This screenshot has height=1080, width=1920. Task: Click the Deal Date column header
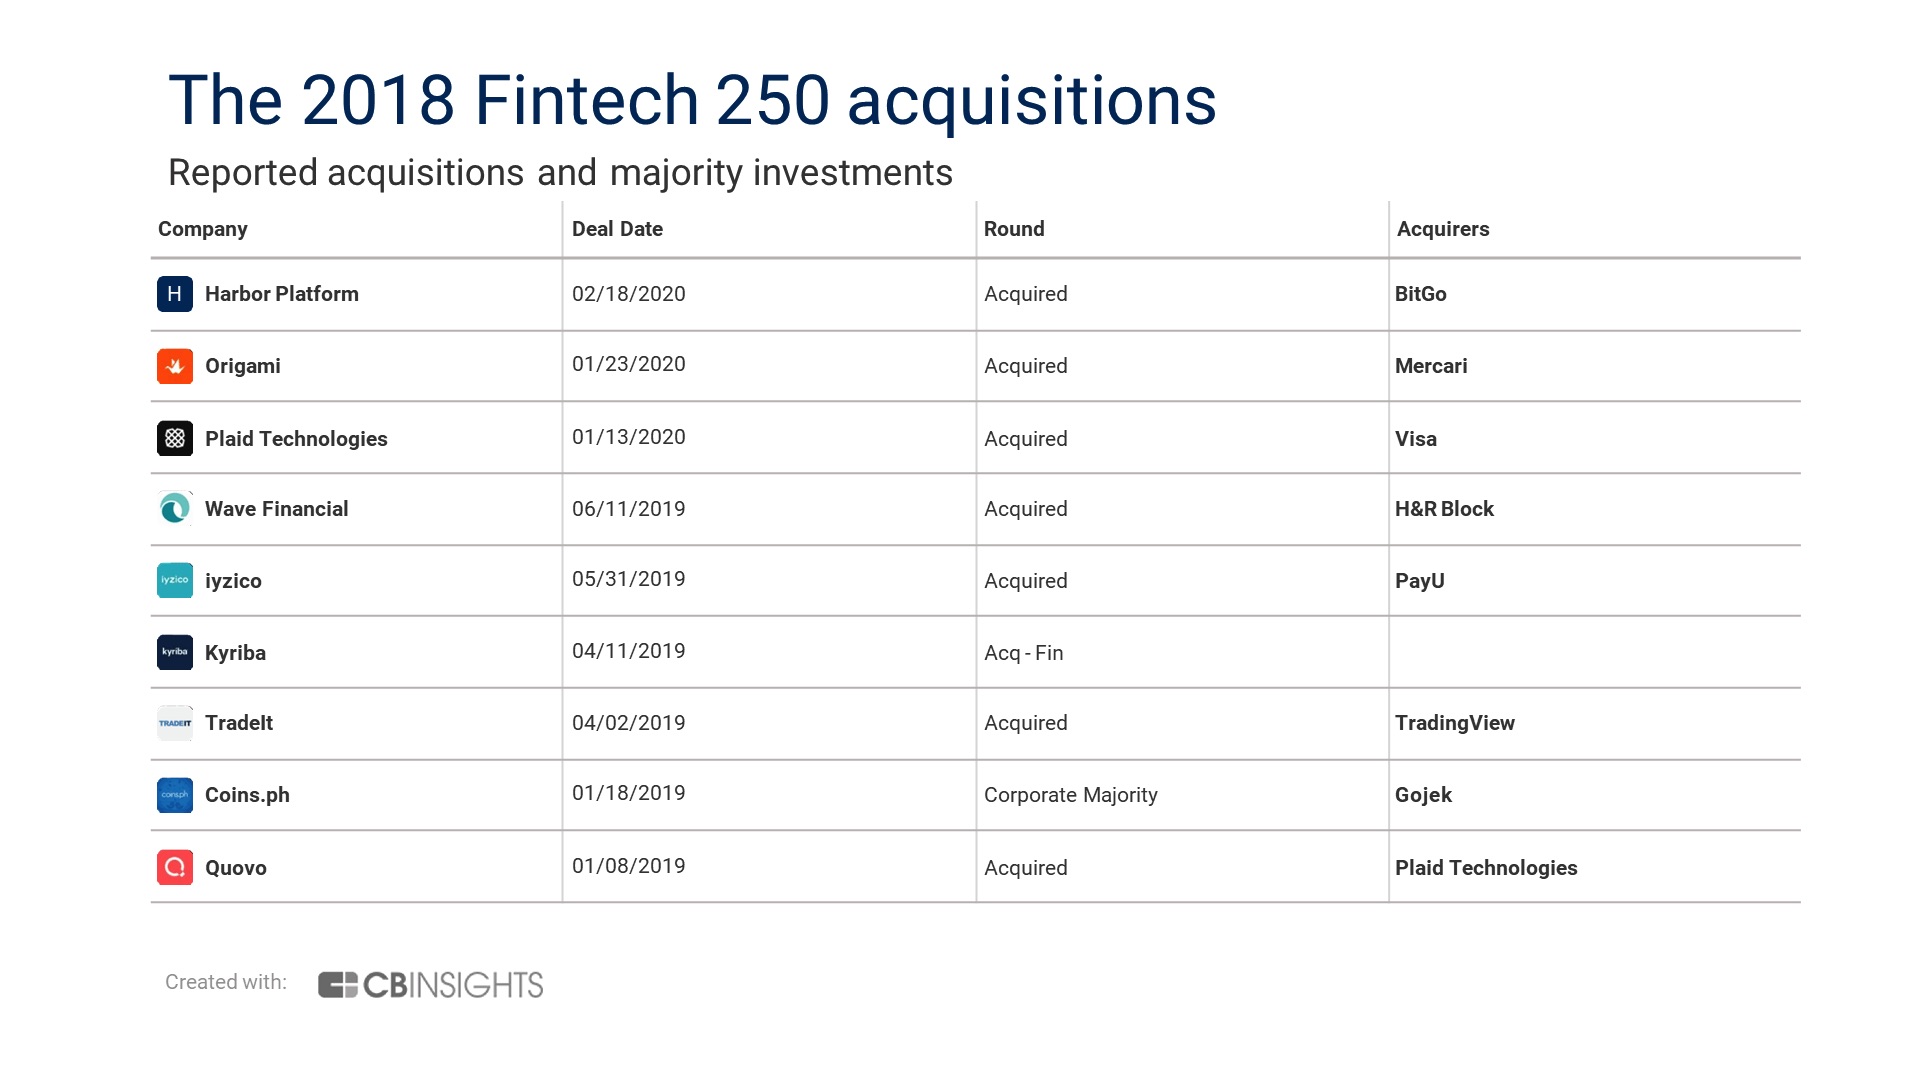[617, 229]
